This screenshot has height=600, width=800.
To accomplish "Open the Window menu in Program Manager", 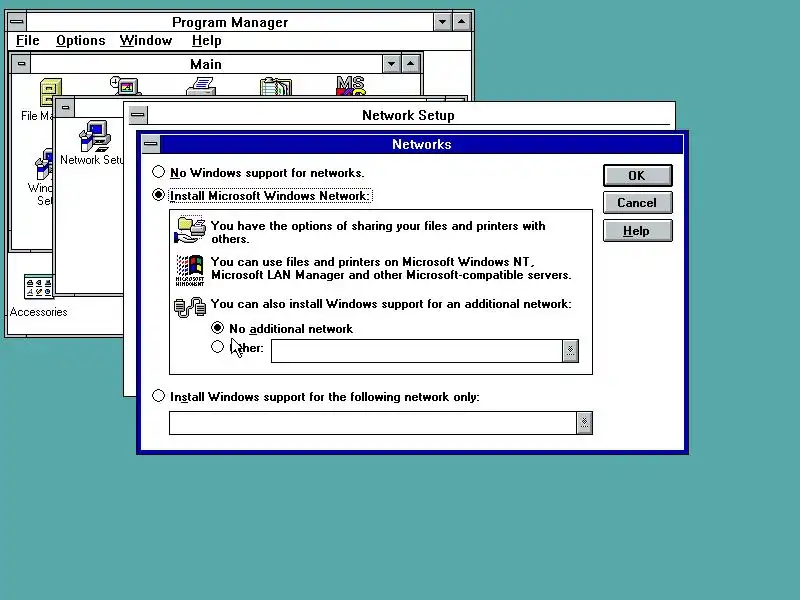I will [146, 40].
